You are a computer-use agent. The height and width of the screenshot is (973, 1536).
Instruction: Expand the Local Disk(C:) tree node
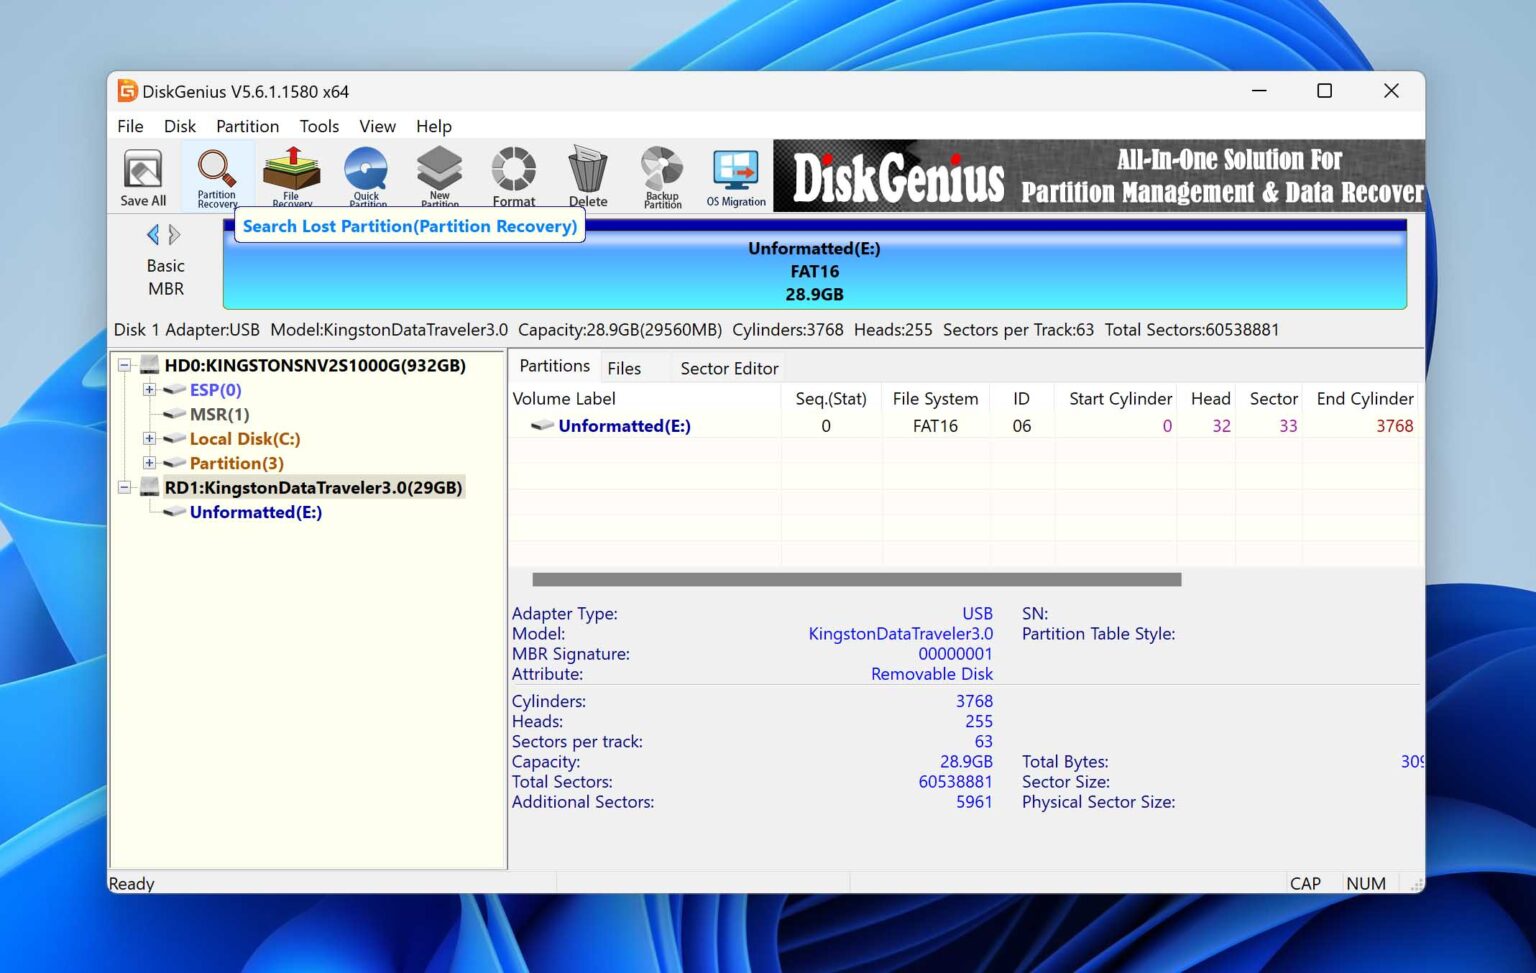[149, 438]
